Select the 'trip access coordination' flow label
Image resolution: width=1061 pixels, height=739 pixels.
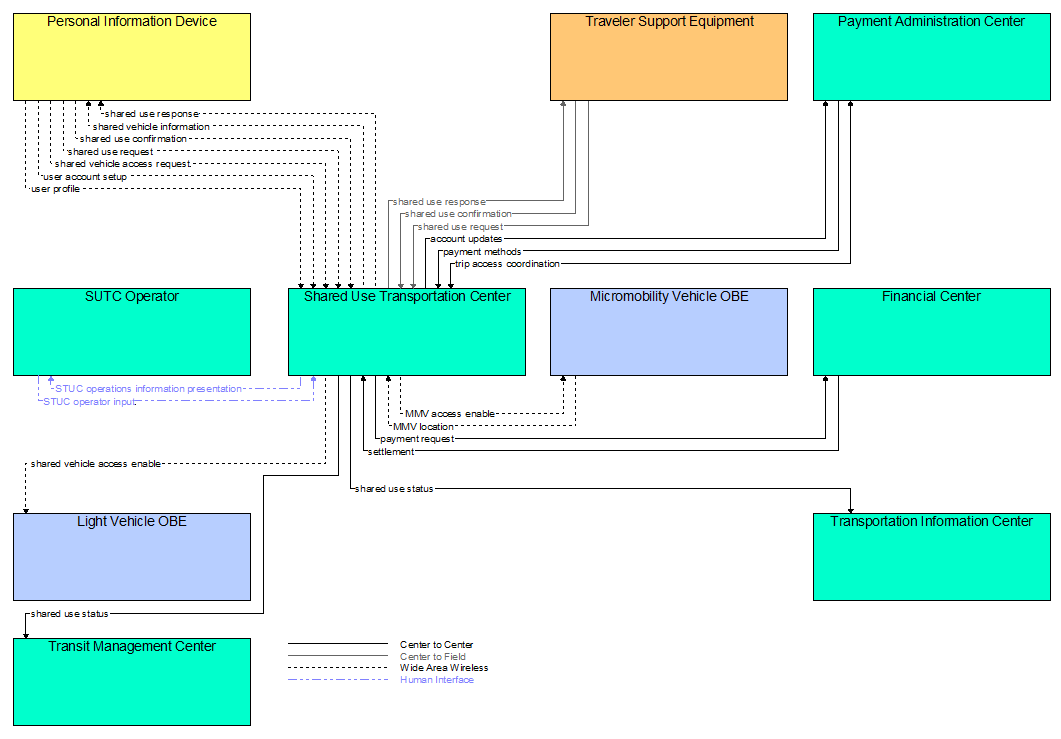(507, 264)
